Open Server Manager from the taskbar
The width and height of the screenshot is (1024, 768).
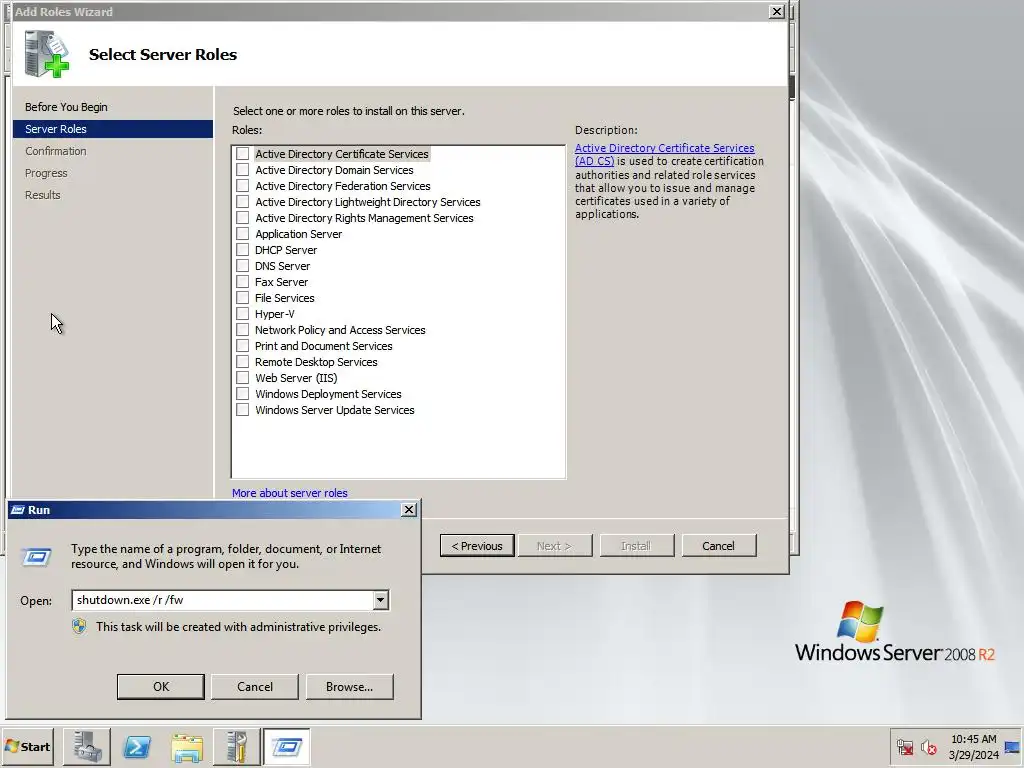tap(87, 746)
